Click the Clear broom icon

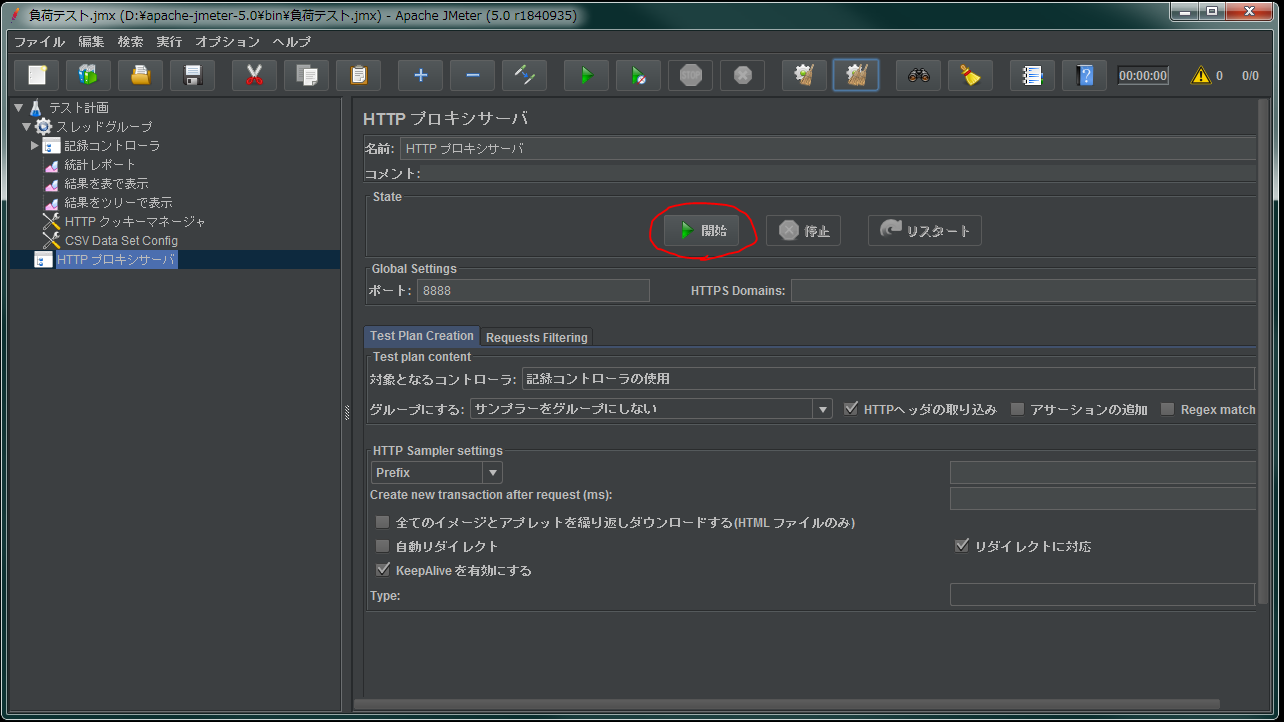969,75
